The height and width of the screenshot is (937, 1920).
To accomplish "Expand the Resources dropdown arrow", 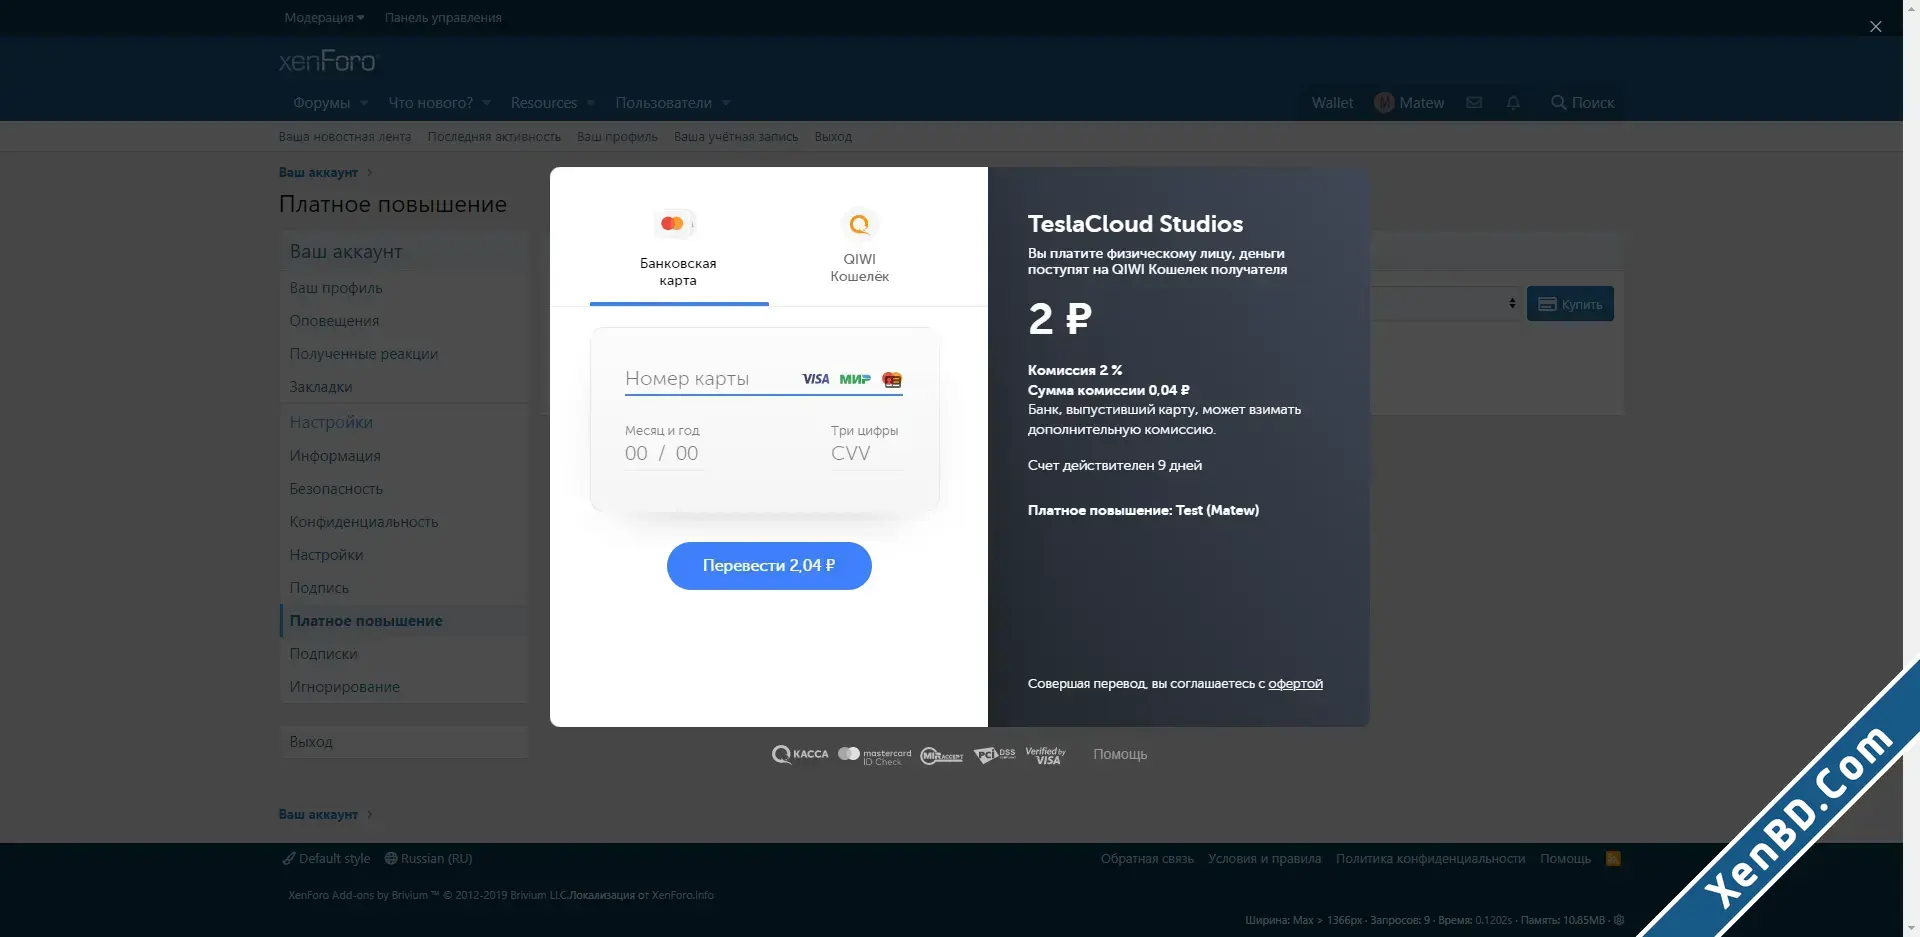I will tap(591, 103).
